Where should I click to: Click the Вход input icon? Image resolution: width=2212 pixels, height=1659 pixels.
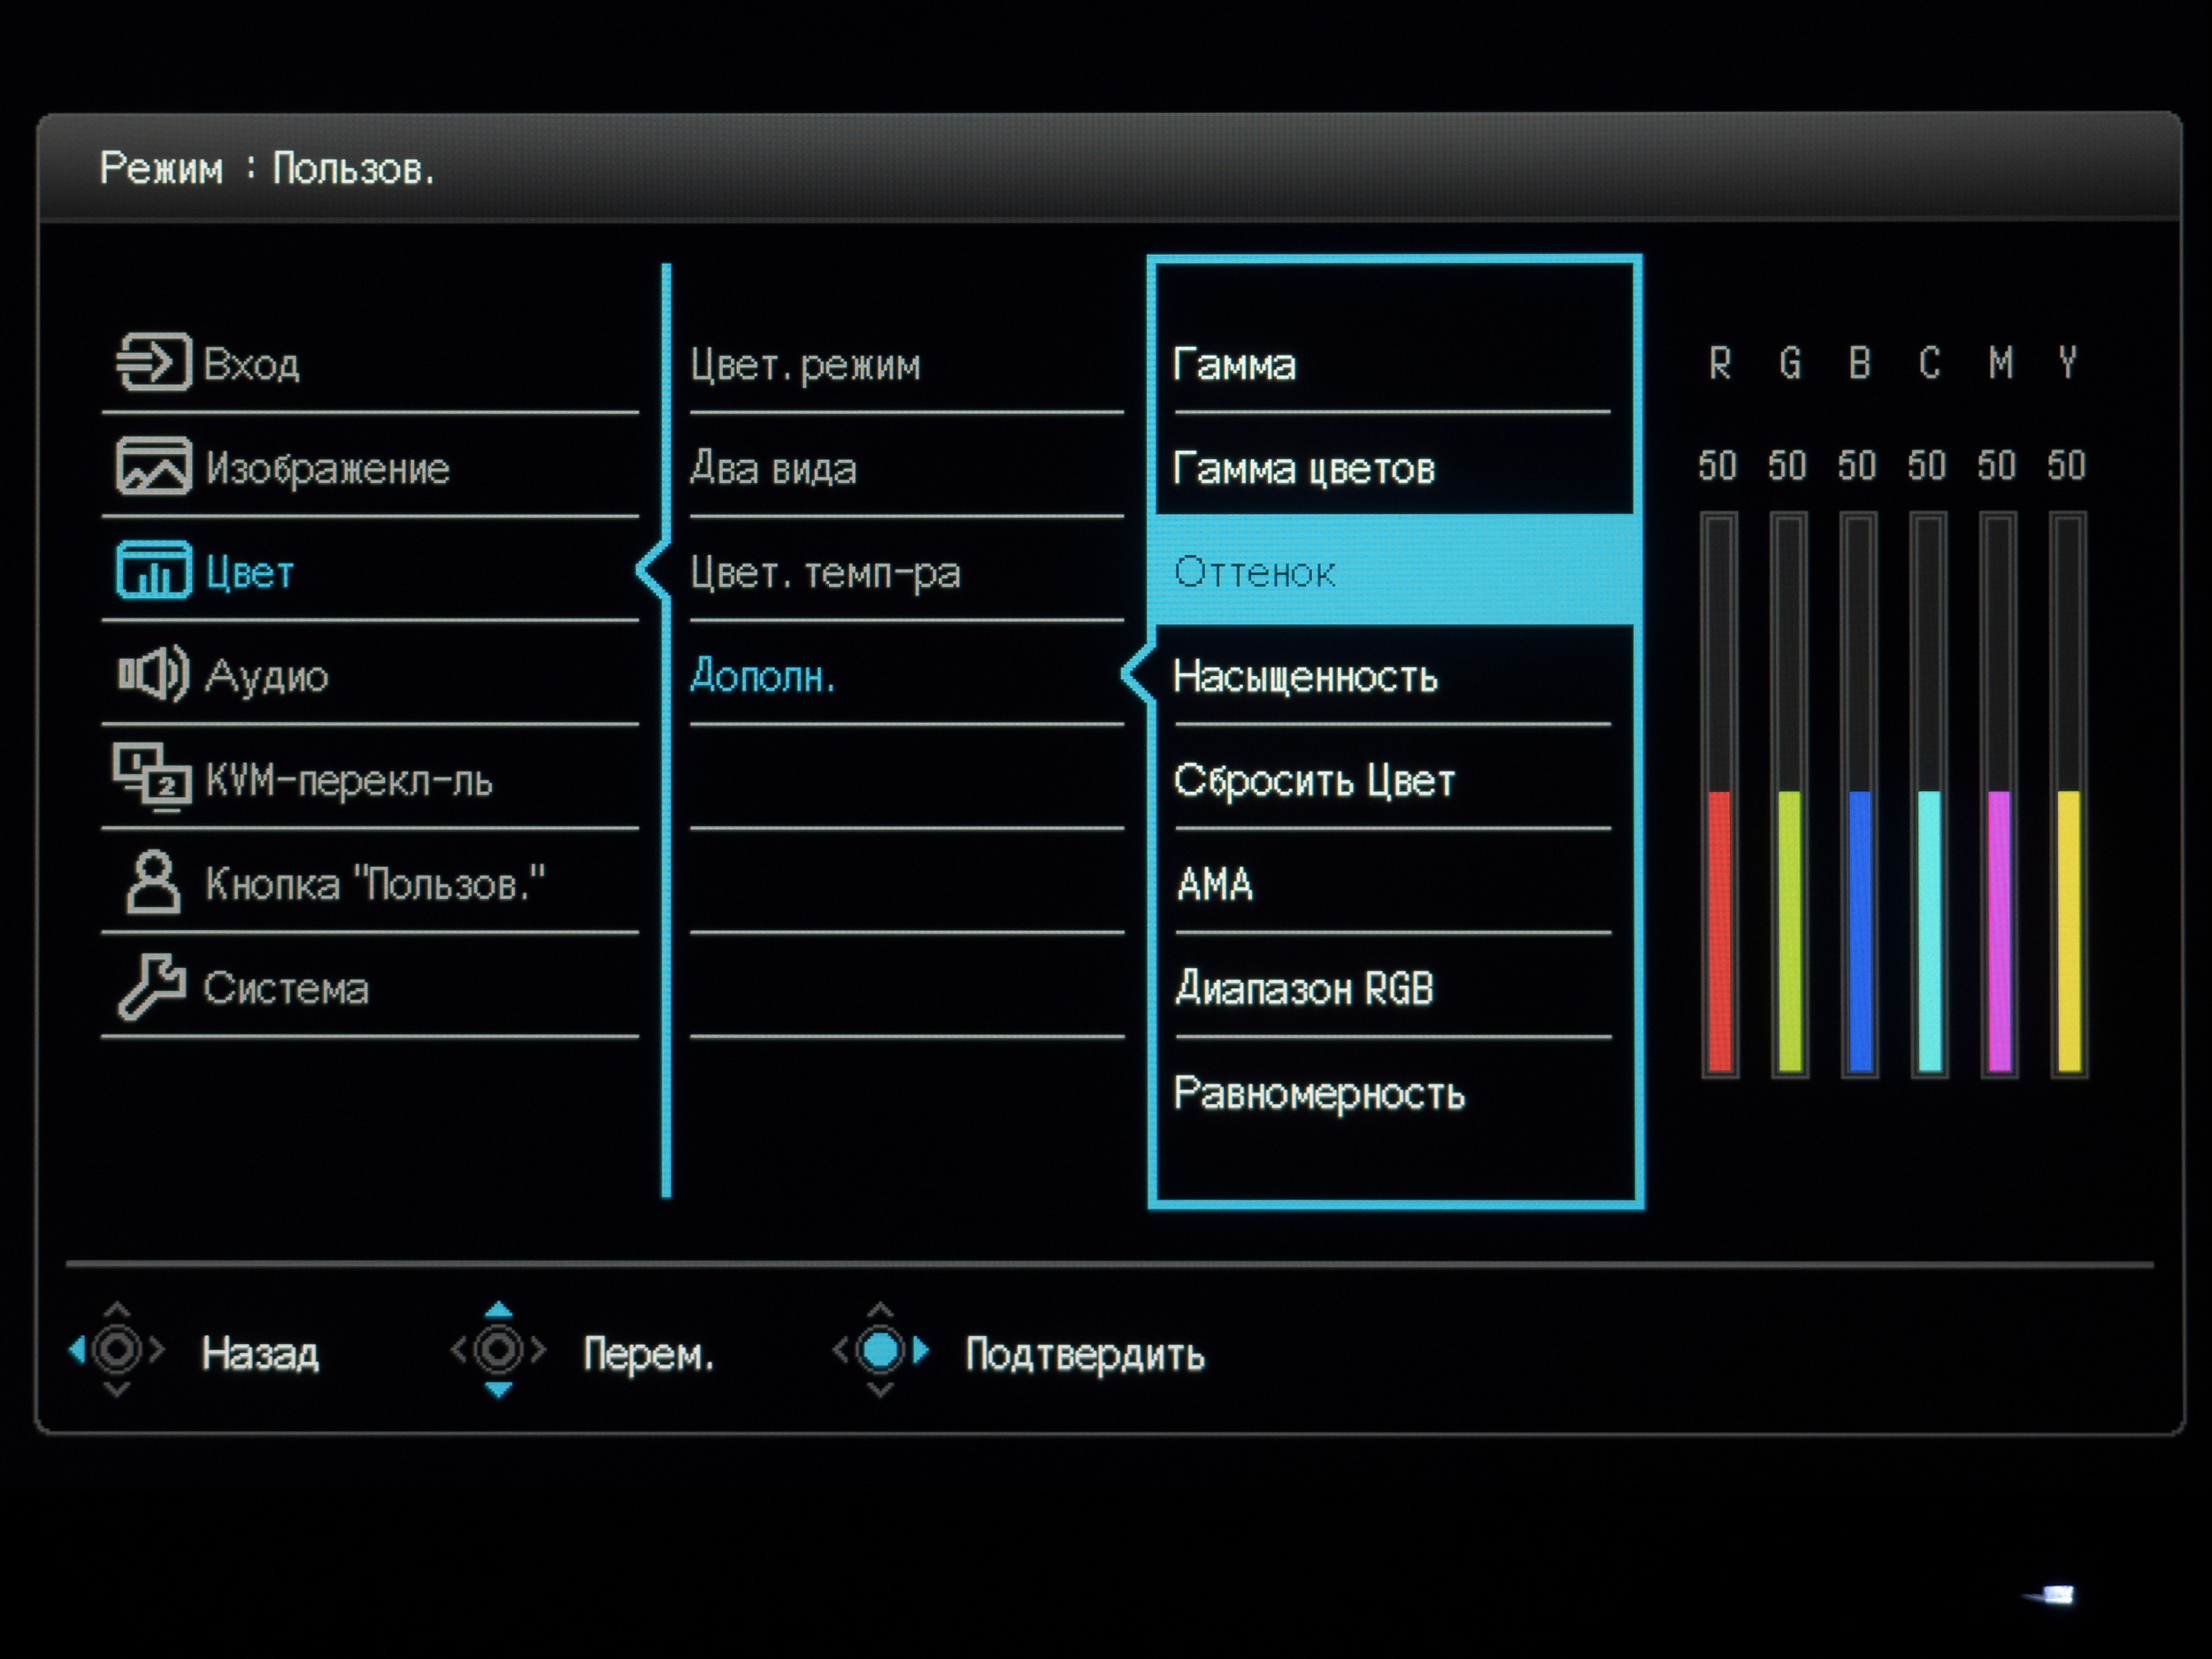(153, 362)
